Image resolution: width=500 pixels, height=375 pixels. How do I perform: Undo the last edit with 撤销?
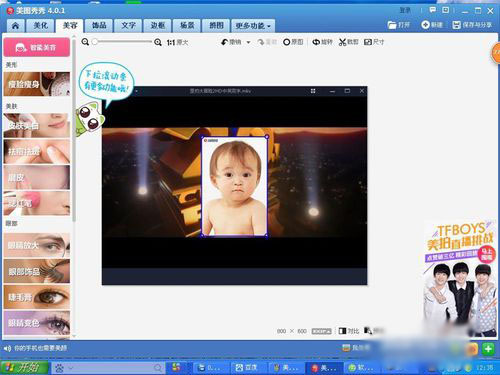click(231, 42)
